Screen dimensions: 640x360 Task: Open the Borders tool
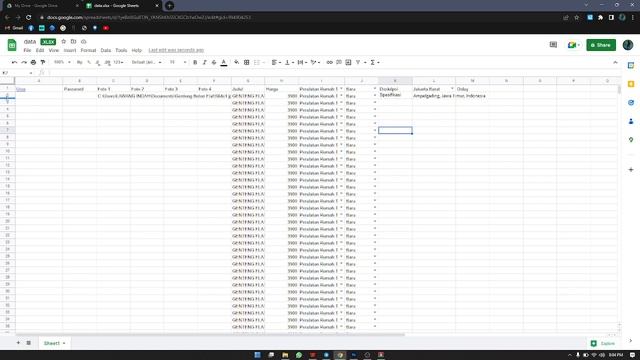[x=247, y=62]
